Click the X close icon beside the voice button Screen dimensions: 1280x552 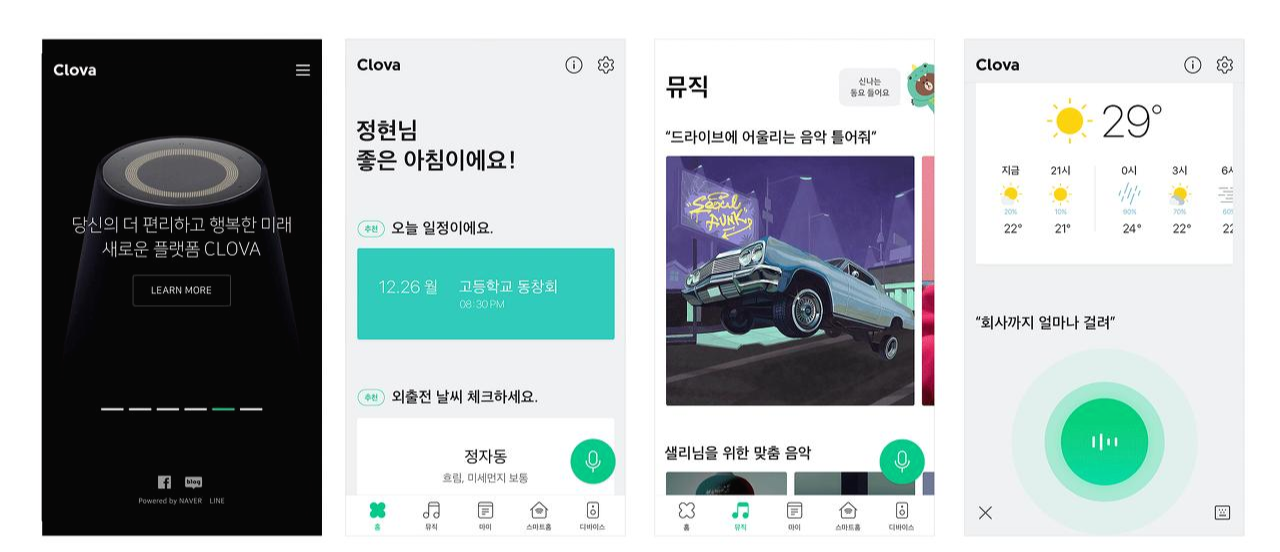click(x=985, y=513)
